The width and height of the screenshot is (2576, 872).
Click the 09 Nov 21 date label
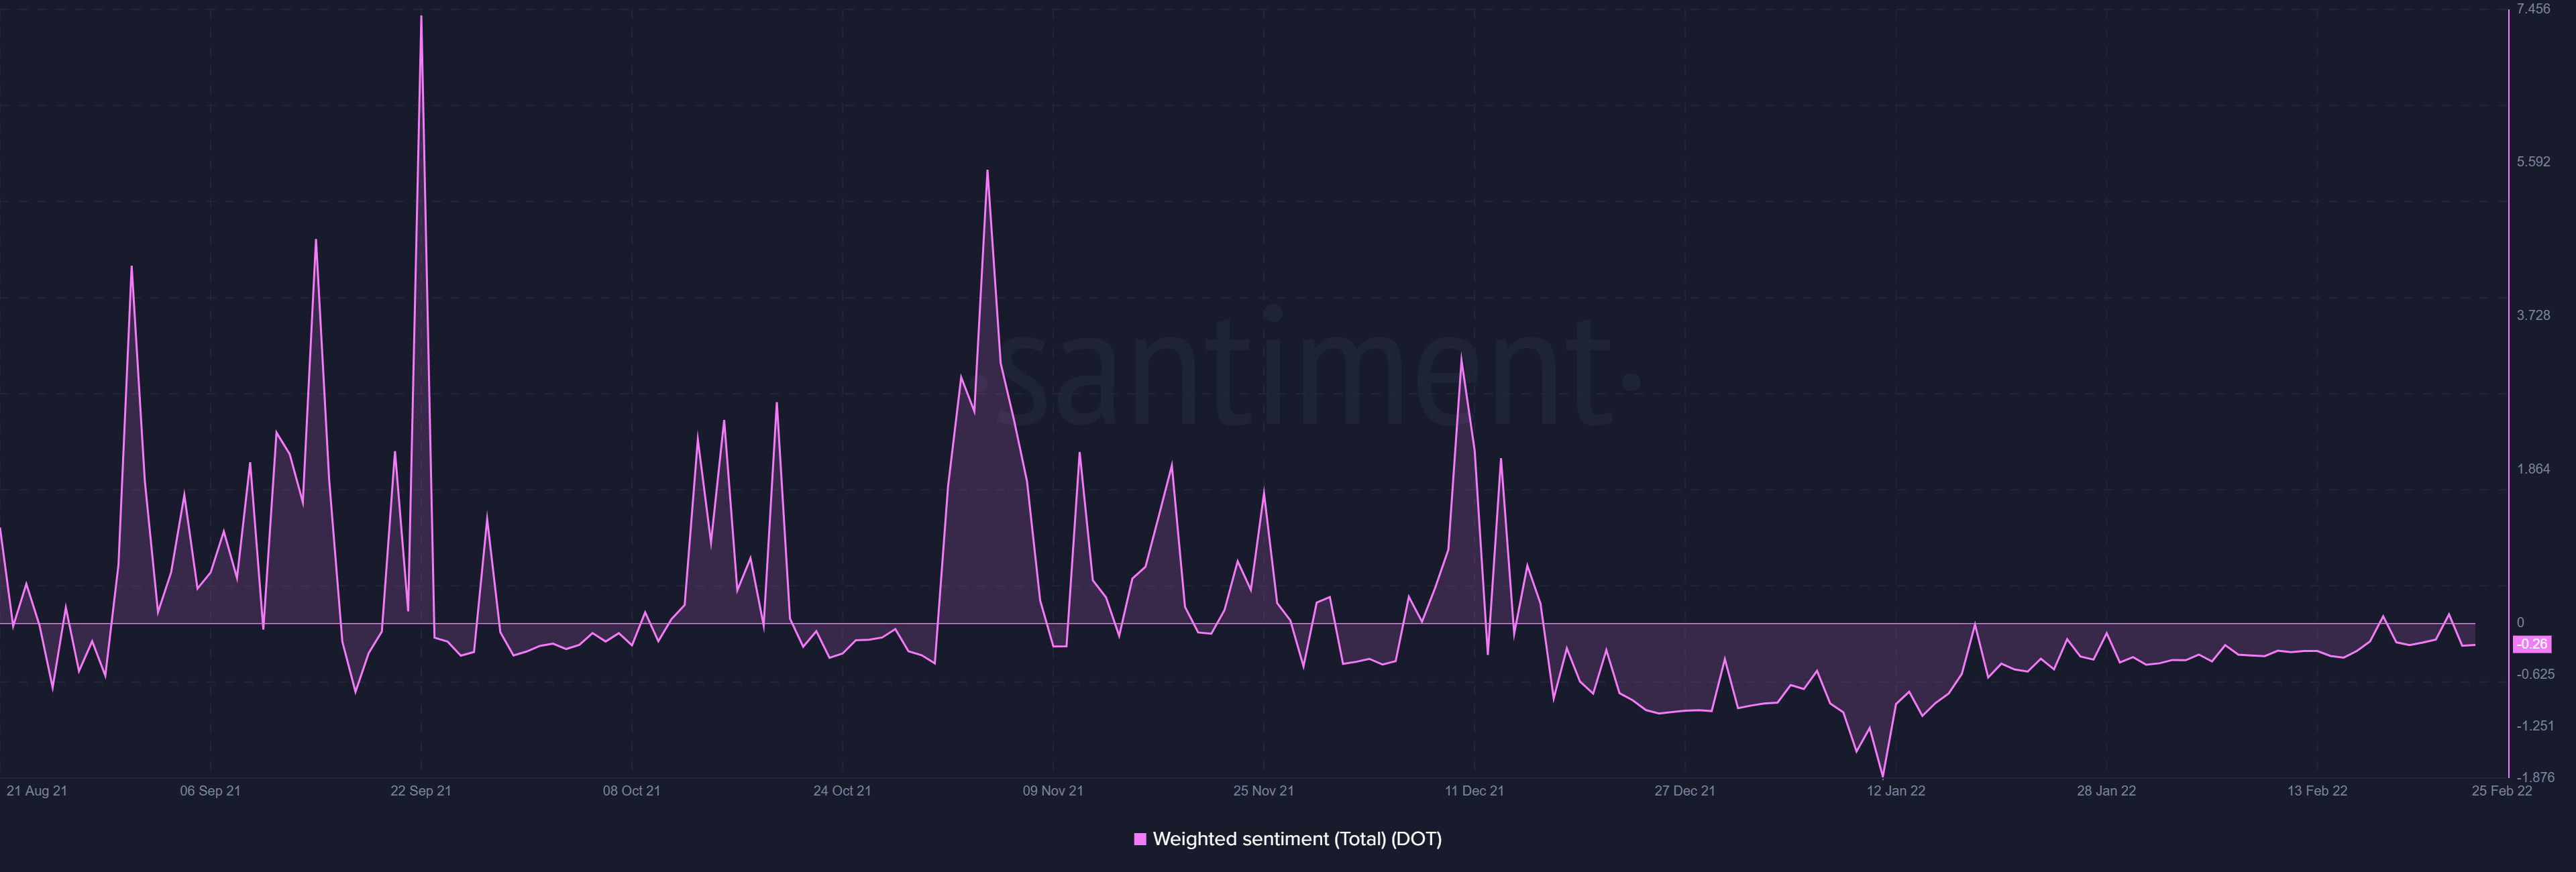1052,790
